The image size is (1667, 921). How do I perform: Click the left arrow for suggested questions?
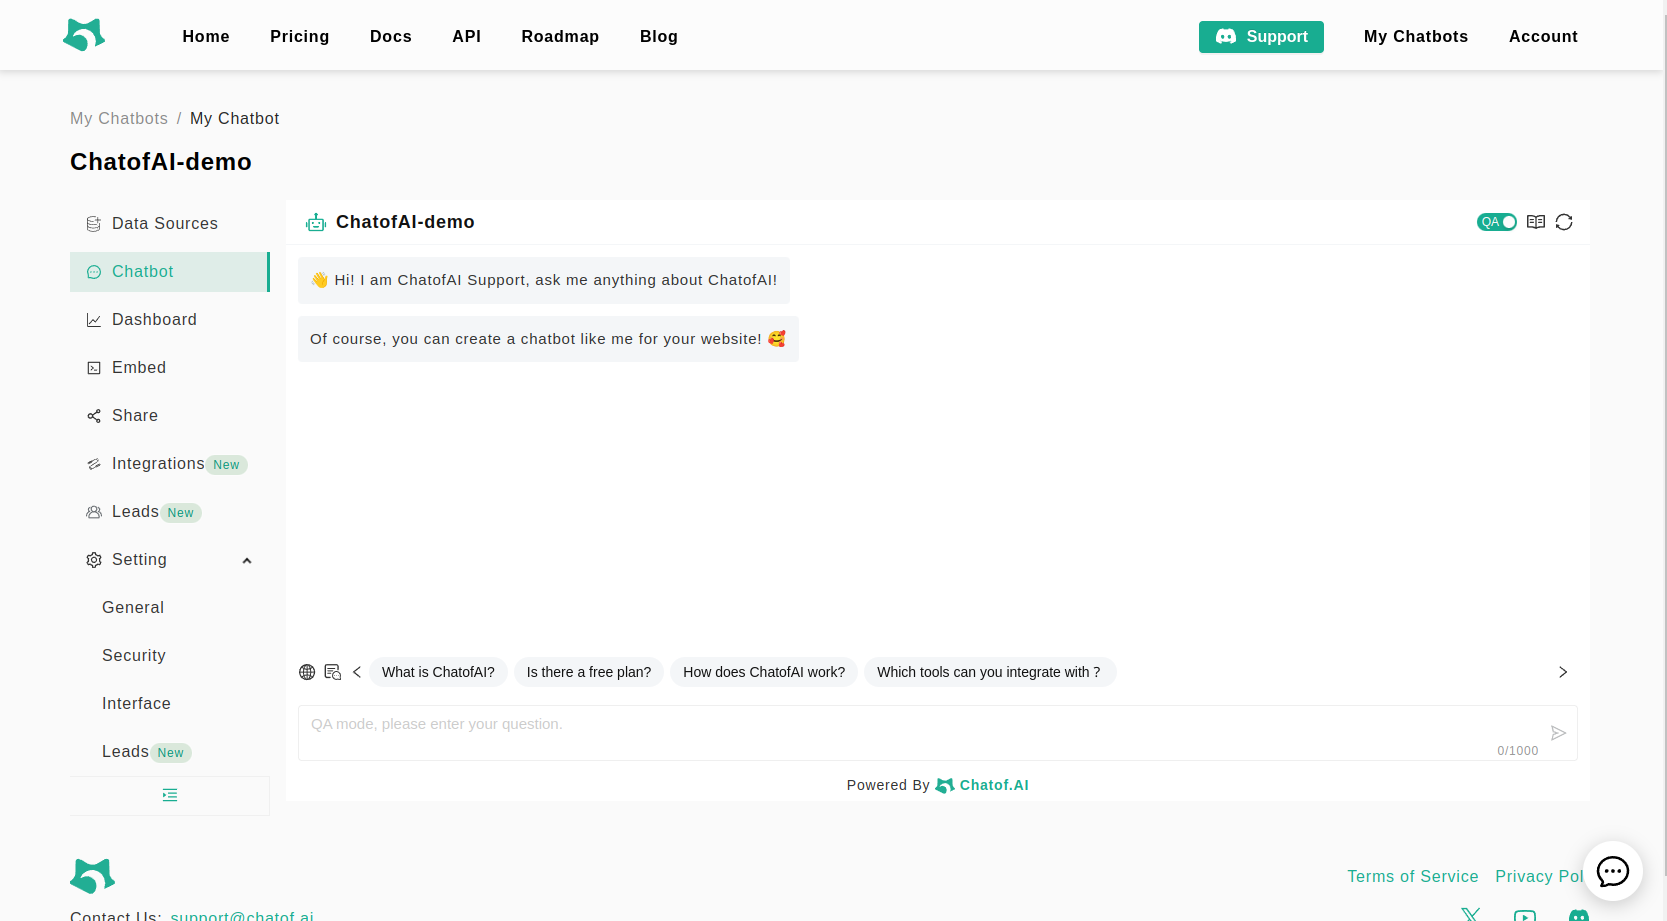(357, 672)
